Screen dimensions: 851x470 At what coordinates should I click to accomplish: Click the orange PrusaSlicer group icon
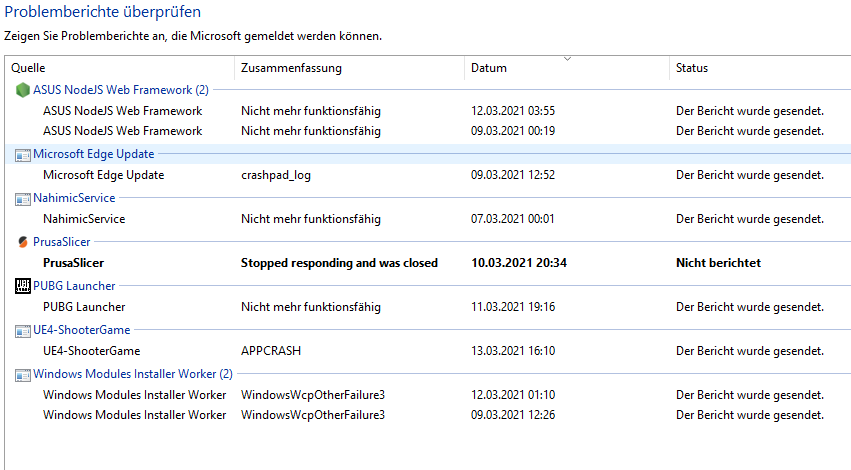(x=23, y=242)
